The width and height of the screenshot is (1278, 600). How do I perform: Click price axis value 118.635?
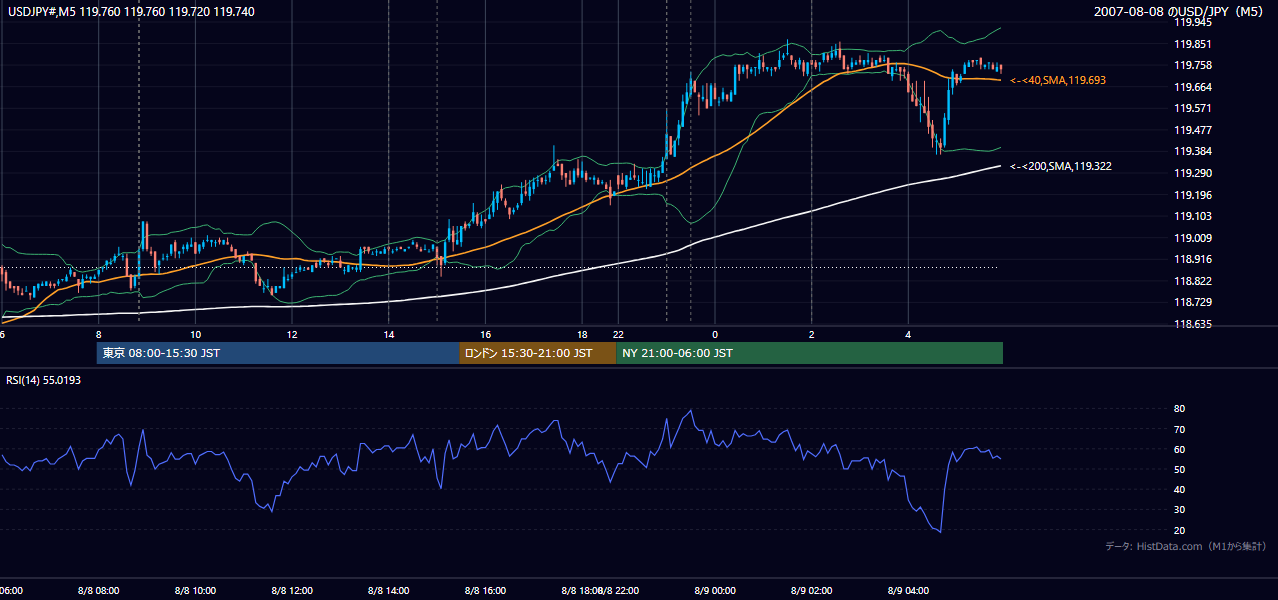(x=1193, y=324)
